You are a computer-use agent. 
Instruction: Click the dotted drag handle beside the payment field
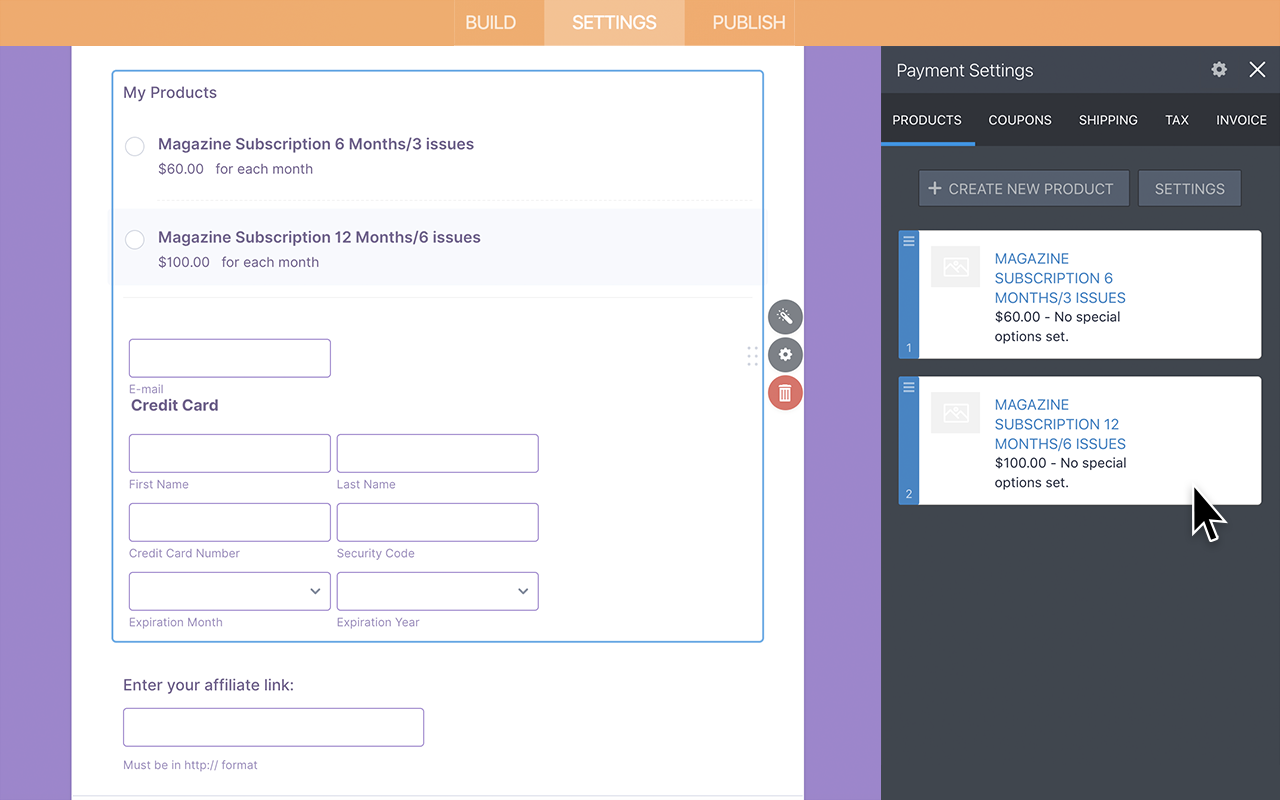coord(752,355)
